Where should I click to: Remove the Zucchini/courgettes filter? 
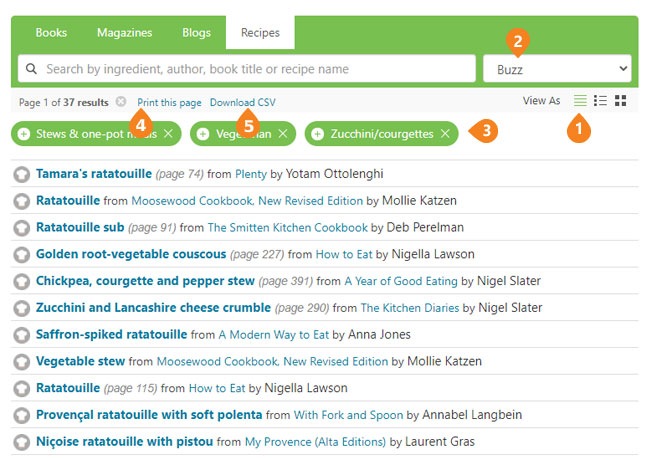pos(445,133)
